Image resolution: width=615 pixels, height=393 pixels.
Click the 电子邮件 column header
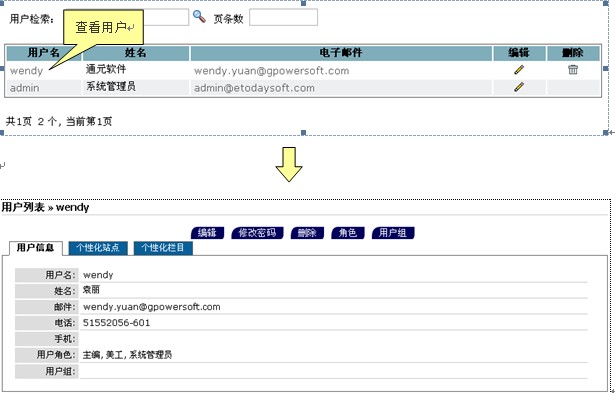coord(341,53)
